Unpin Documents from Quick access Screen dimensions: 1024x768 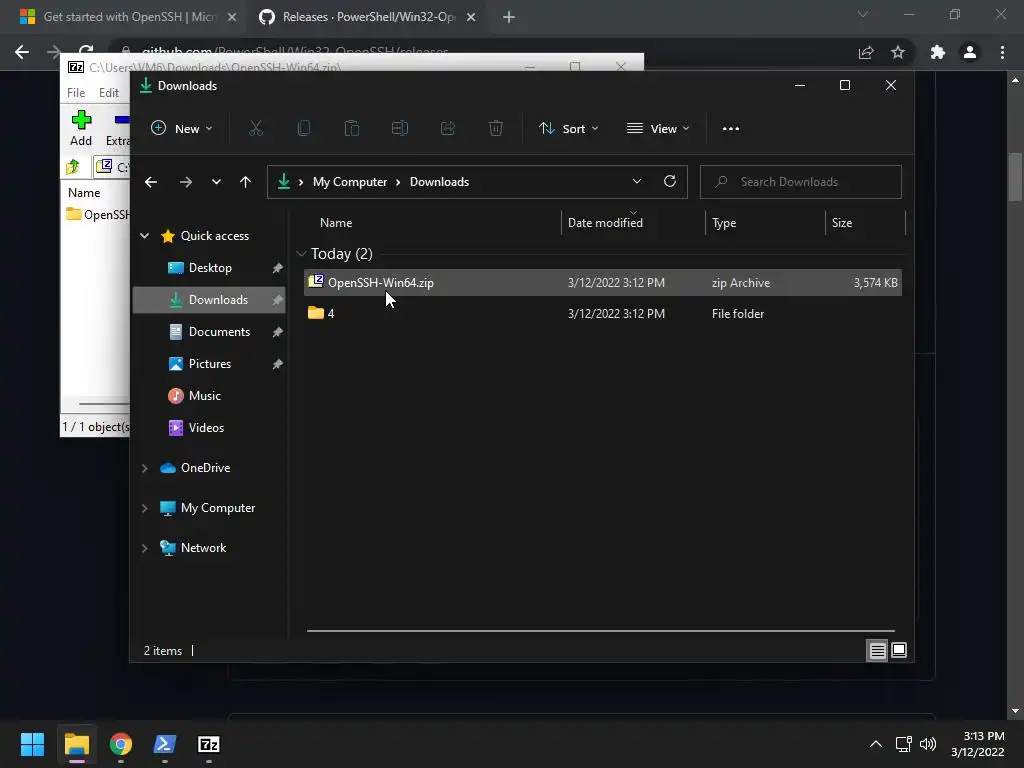(278, 332)
